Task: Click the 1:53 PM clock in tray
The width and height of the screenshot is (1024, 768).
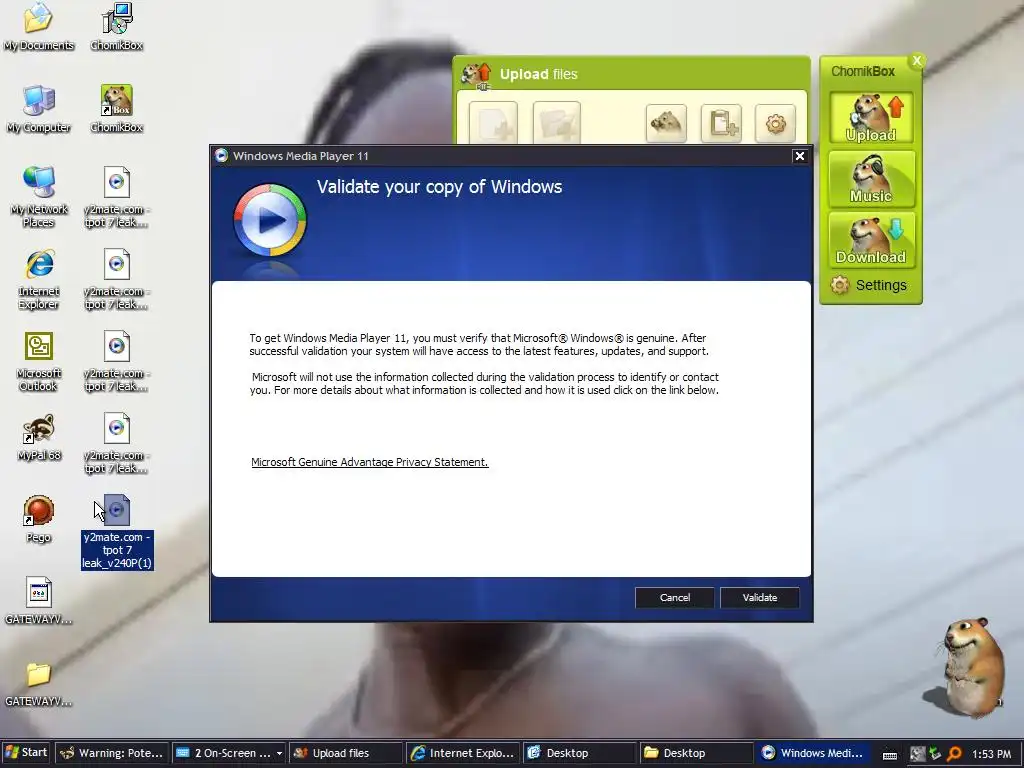Action: [x=991, y=754]
